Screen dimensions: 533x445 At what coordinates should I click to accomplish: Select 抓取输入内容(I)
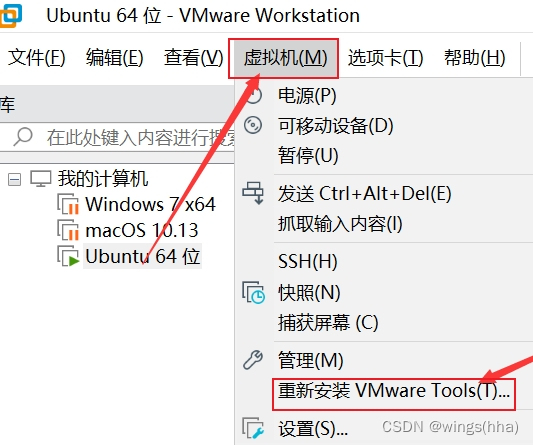tap(340, 224)
